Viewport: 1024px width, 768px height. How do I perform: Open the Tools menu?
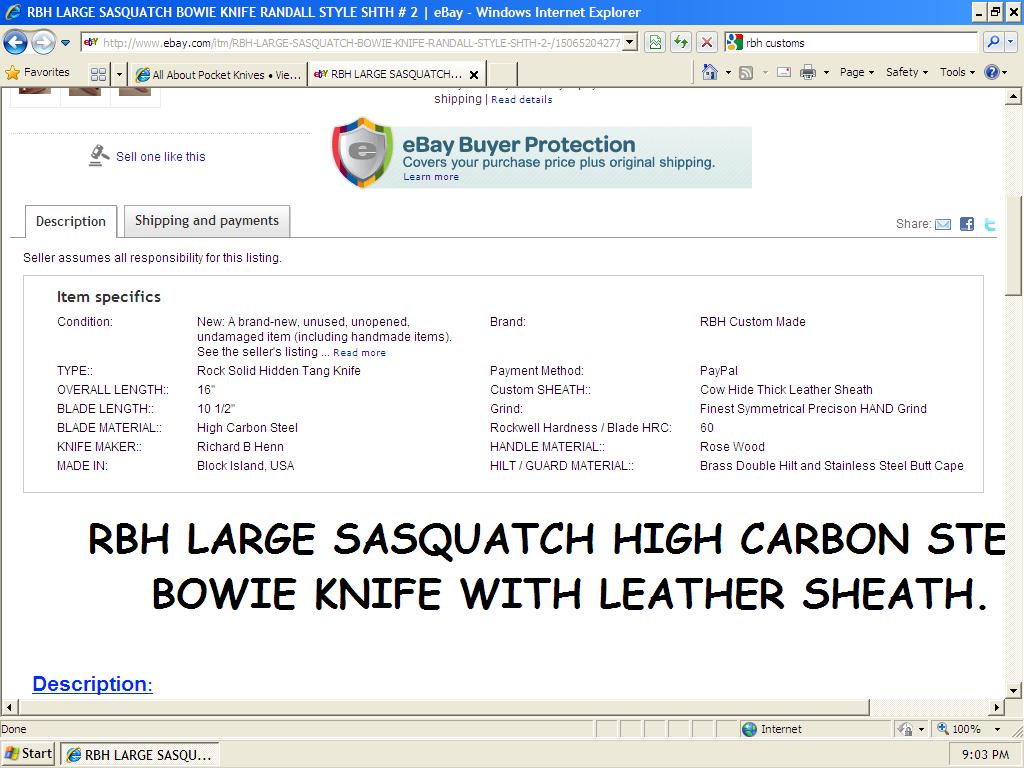957,72
